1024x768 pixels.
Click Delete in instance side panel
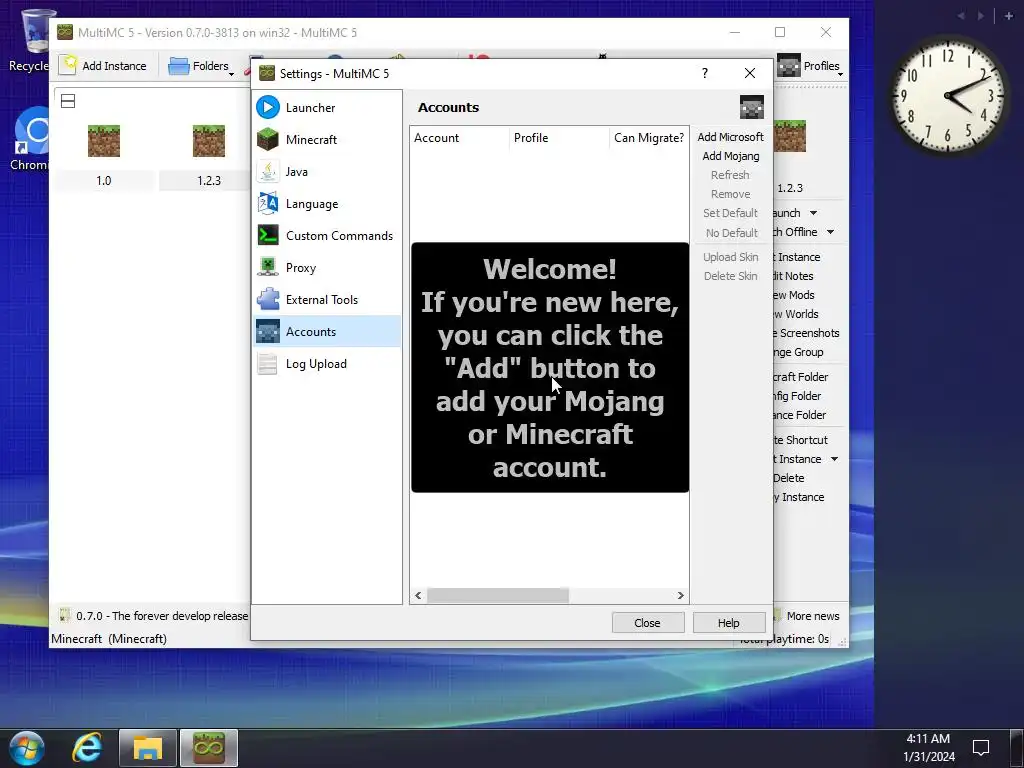[789, 478]
